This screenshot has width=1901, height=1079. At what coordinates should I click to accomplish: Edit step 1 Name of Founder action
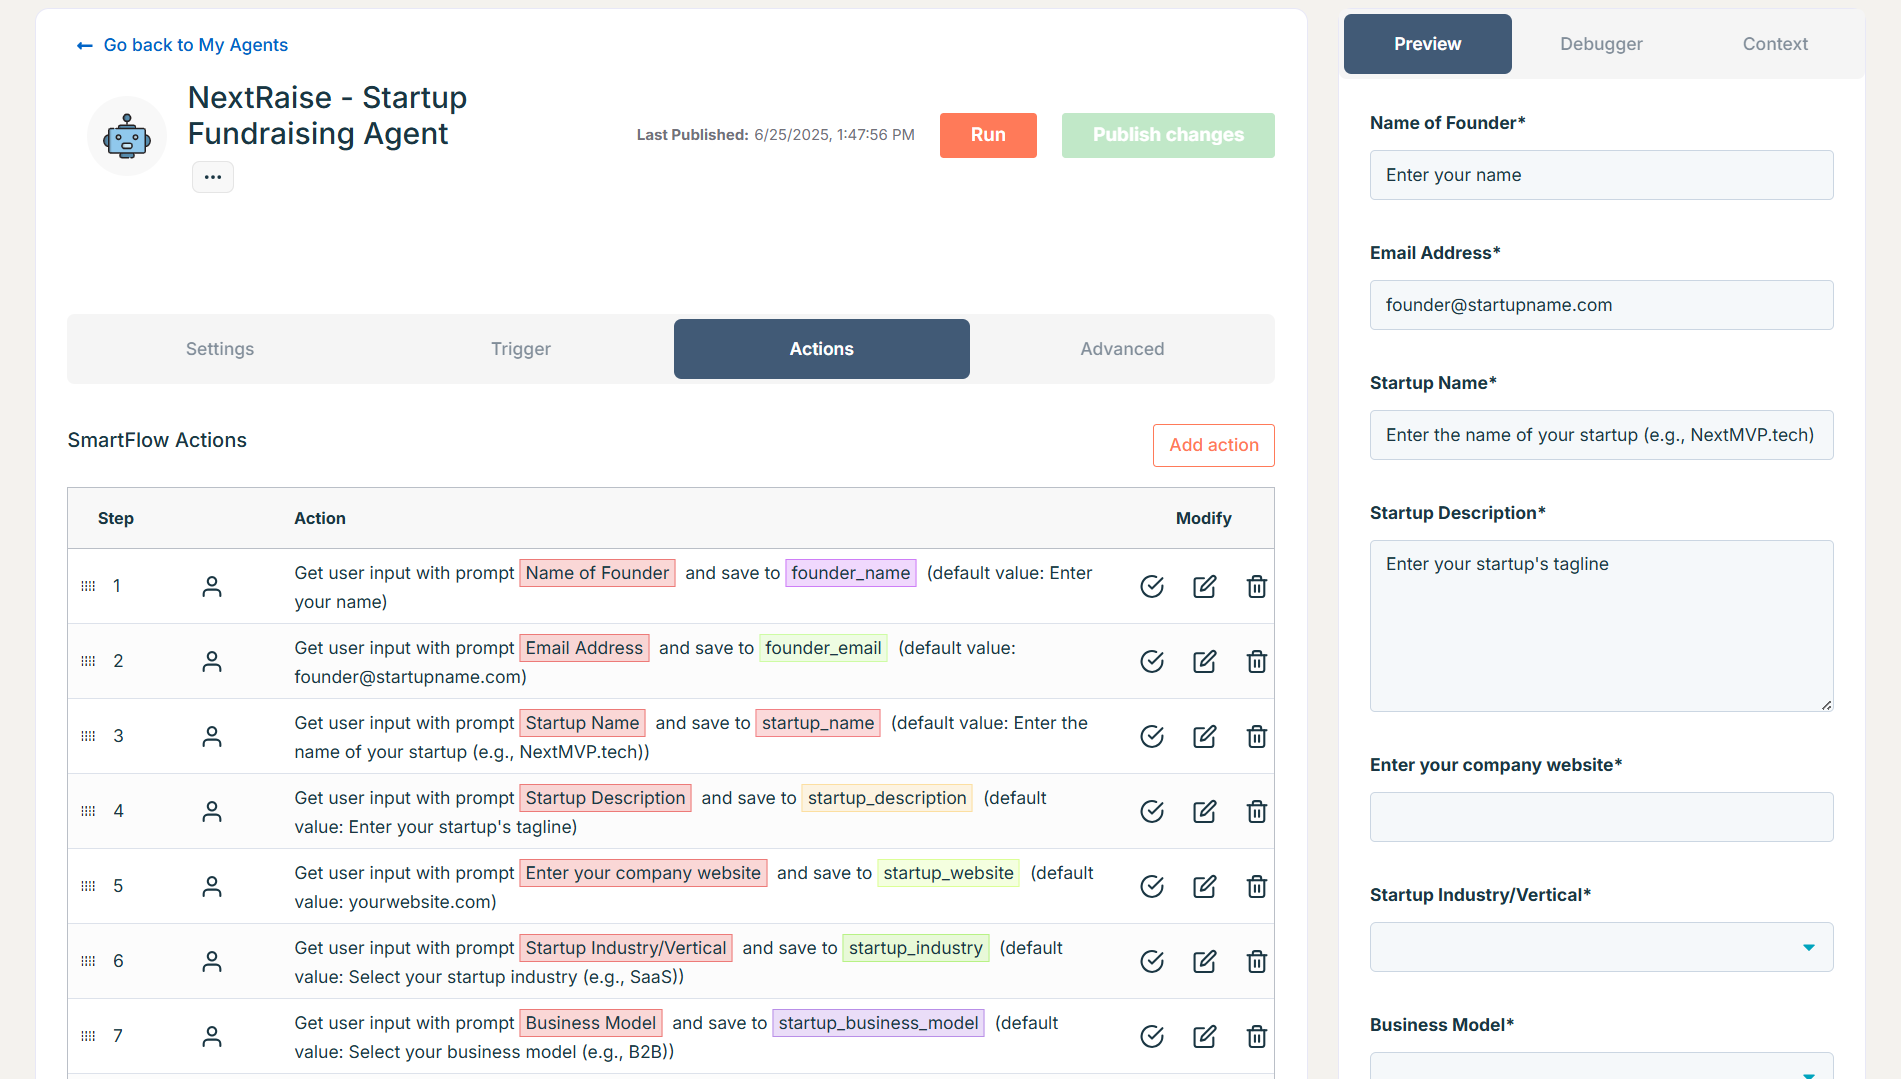click(x=1205, y=587)
